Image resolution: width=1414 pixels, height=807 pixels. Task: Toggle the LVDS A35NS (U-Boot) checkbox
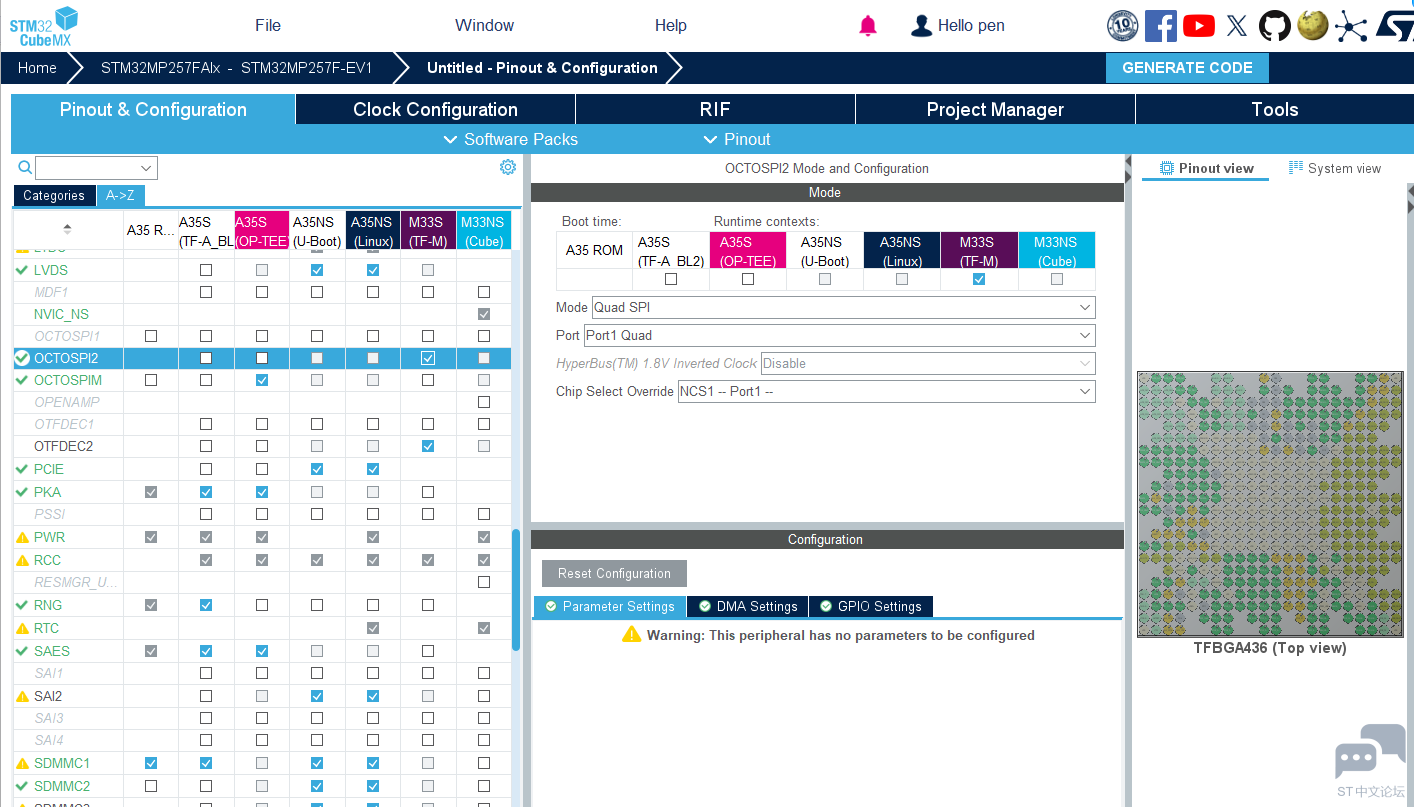(317, 270)
